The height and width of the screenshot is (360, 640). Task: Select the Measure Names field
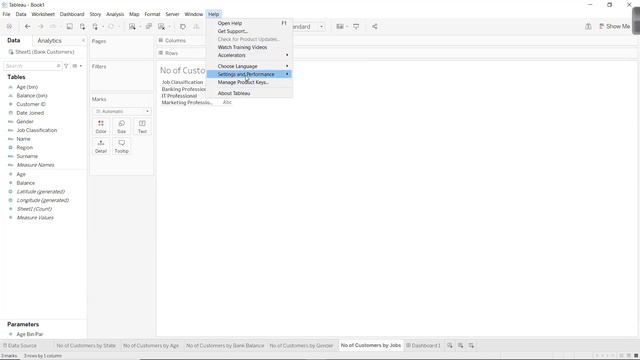36,165
